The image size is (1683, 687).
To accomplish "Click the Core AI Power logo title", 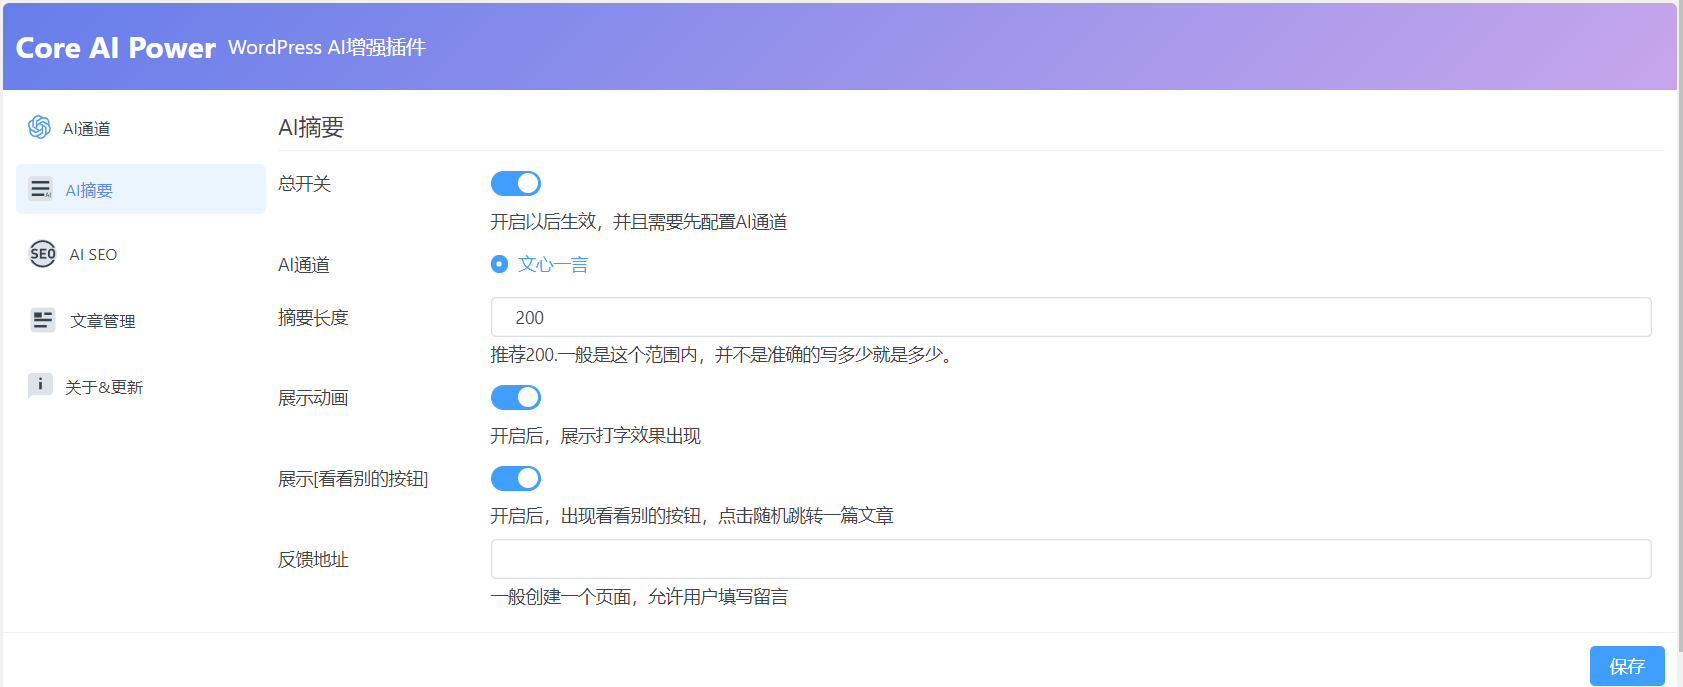I will click(x=116, y=48).
